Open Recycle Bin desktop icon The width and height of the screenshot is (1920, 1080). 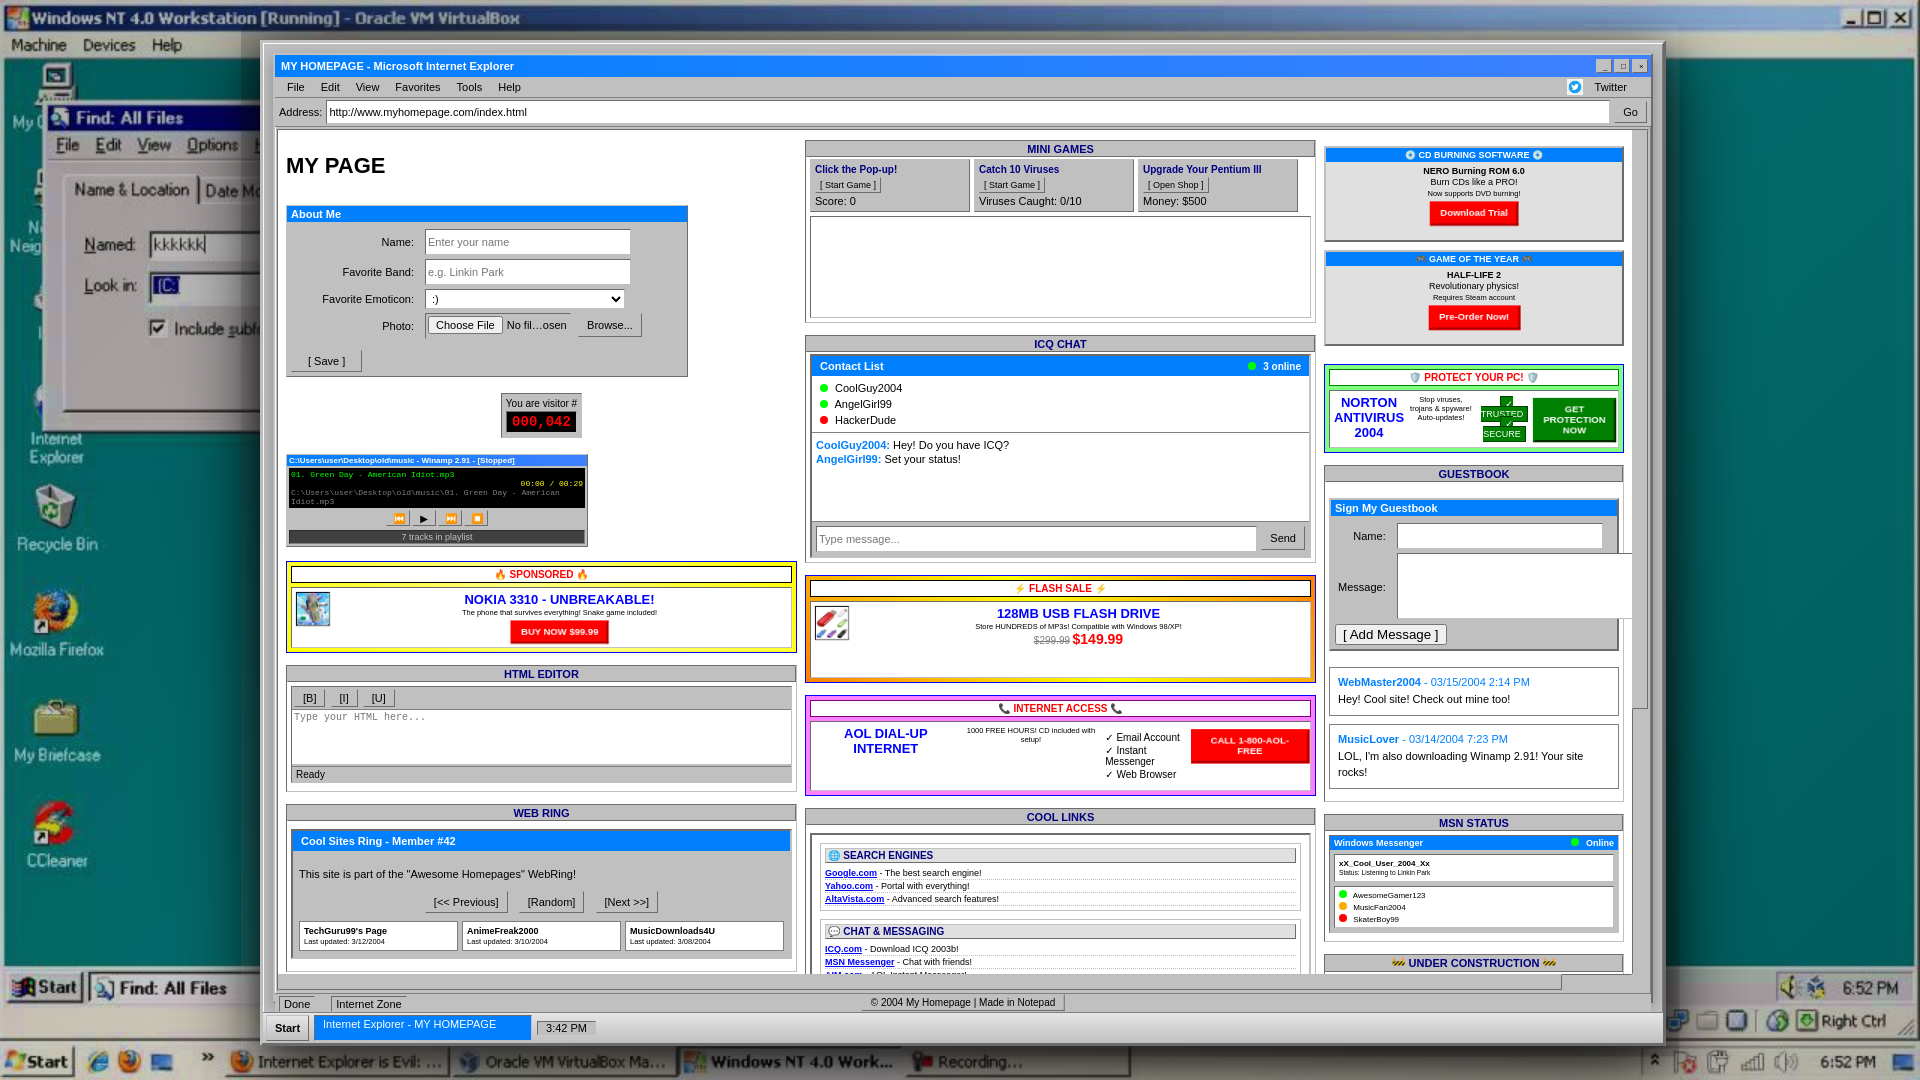tap(56, 518)
